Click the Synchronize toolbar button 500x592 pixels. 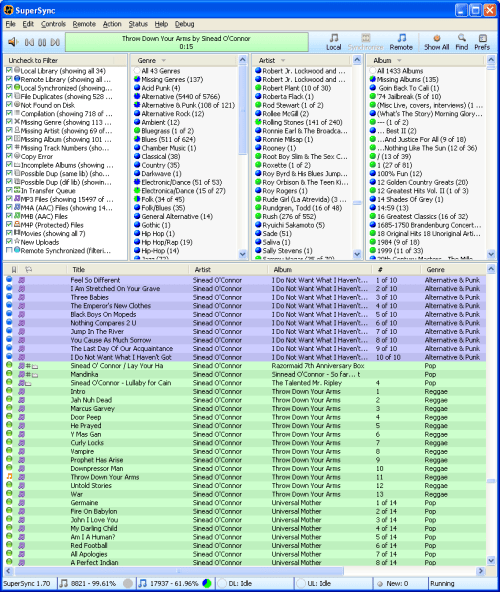(x=365, y=42)
